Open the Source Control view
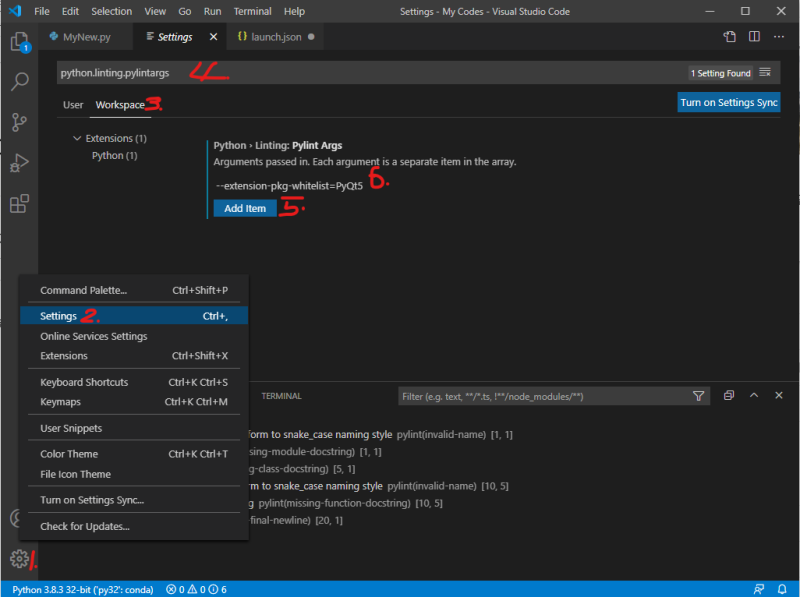 19,122
